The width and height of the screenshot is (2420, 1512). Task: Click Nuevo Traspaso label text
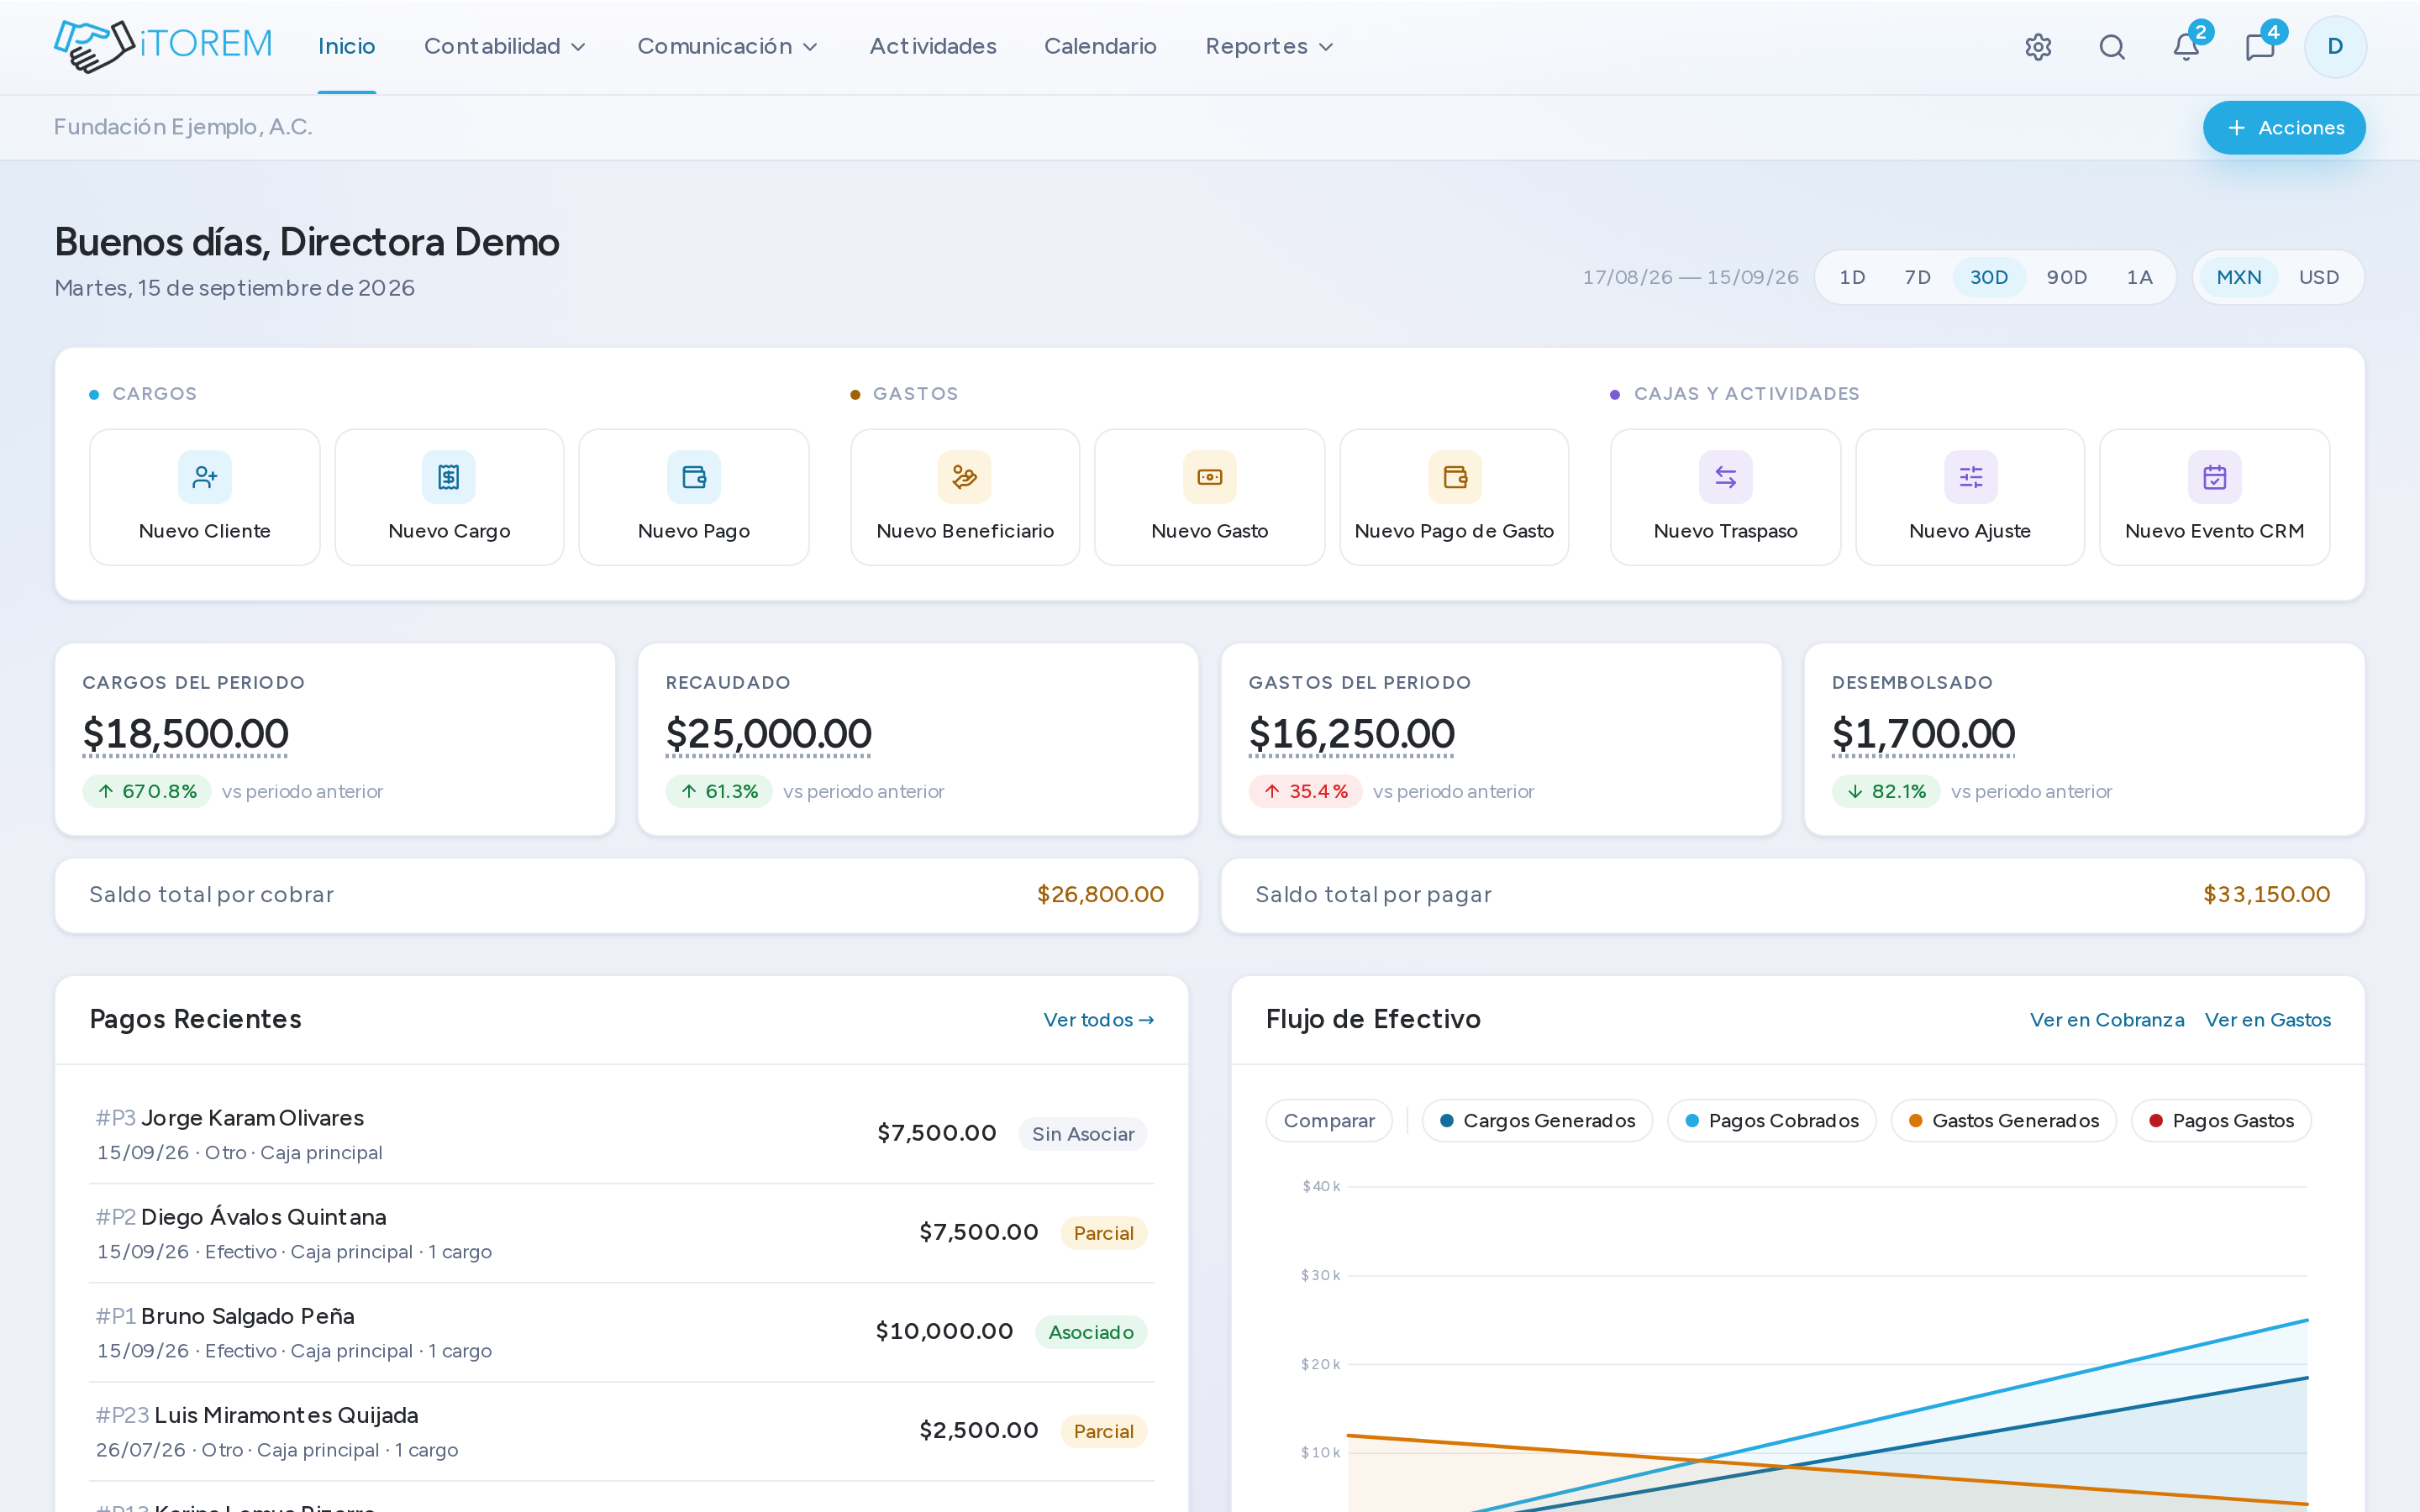(x=1726, y=531)
